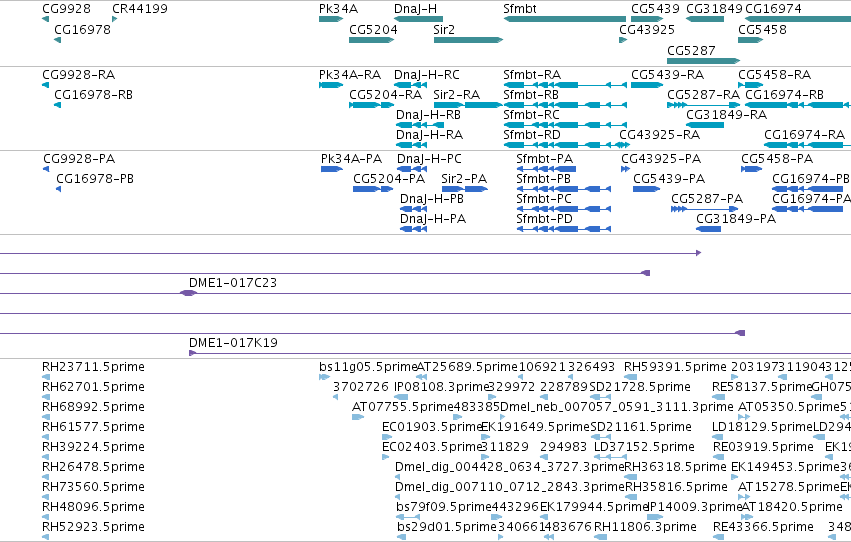Click the DnaJ-H-PA protein feature
The width and height of the screenshot is (851, 542).
(x=414, y=229)
